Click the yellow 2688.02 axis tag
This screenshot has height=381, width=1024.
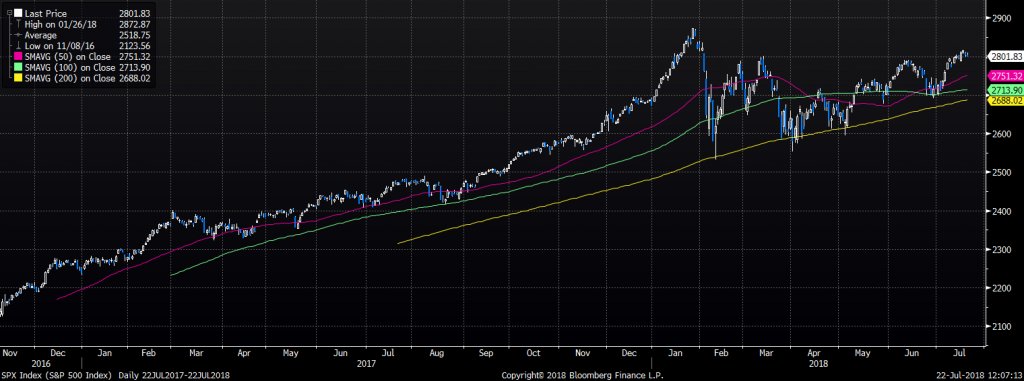coord(1005,100)
